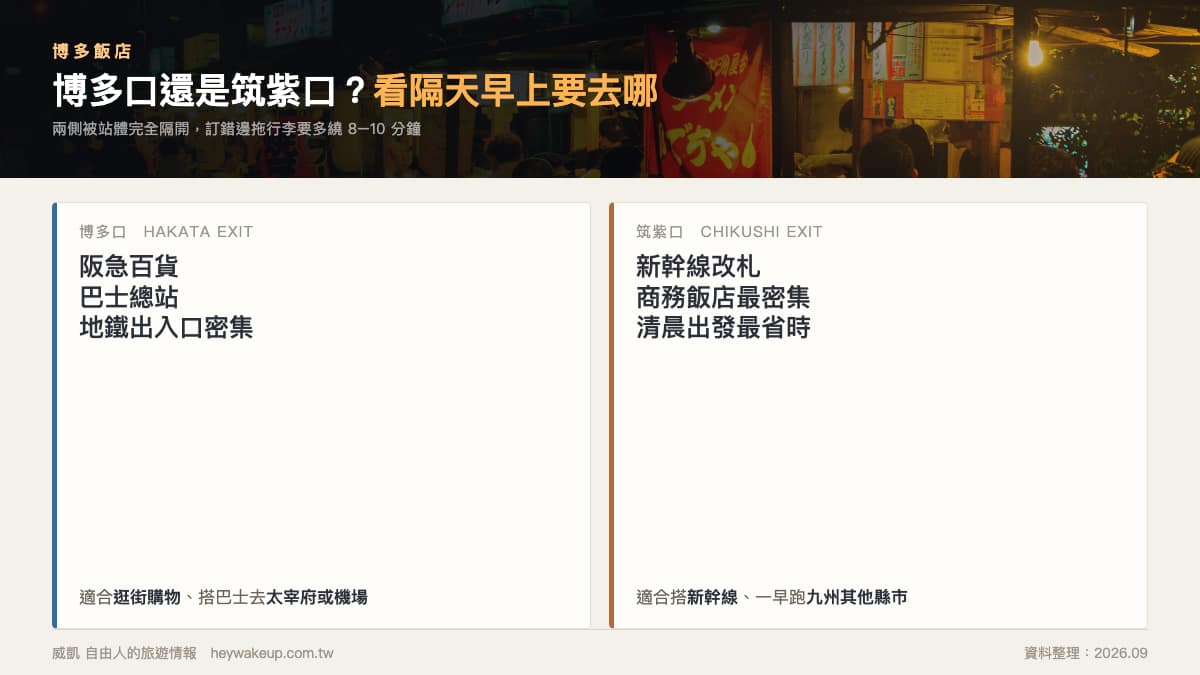Click the orange headline 看隔天早上要去哪

click(516, 92)
